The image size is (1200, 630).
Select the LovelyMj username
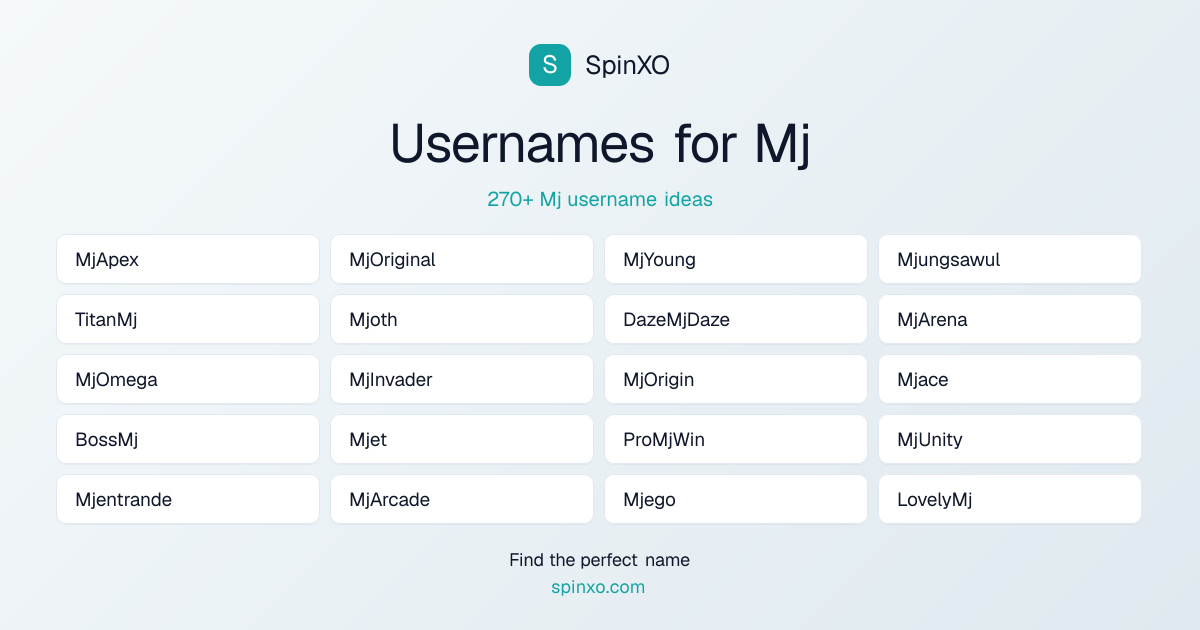pos(1010,499)
